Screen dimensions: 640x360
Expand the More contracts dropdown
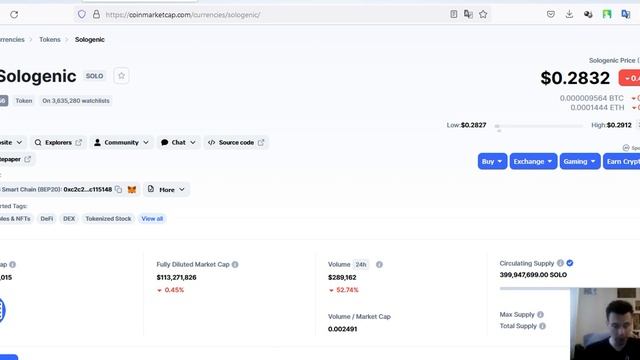(167, 189)
